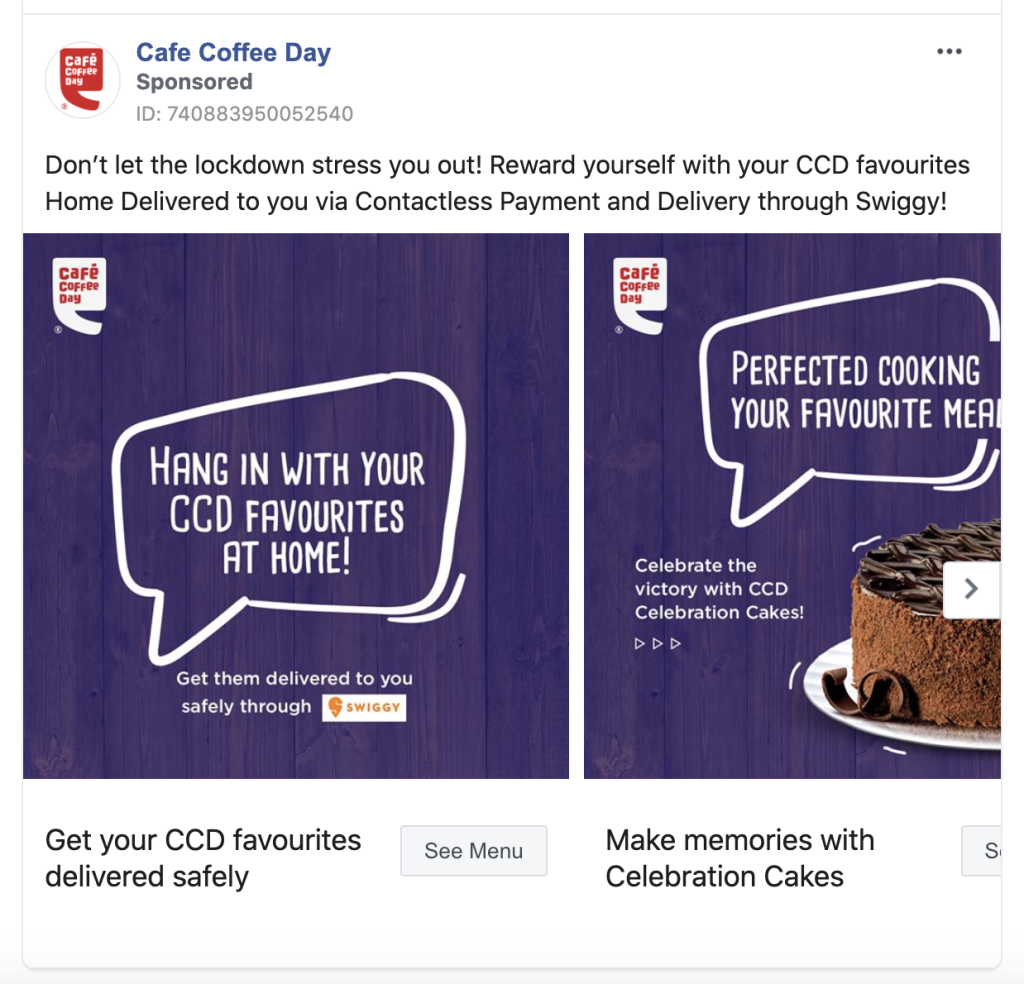Viewport: 1024px width, 984px height.
Task: Click the Cafe Coffee Day profile logo
Action: pos(83,81)
